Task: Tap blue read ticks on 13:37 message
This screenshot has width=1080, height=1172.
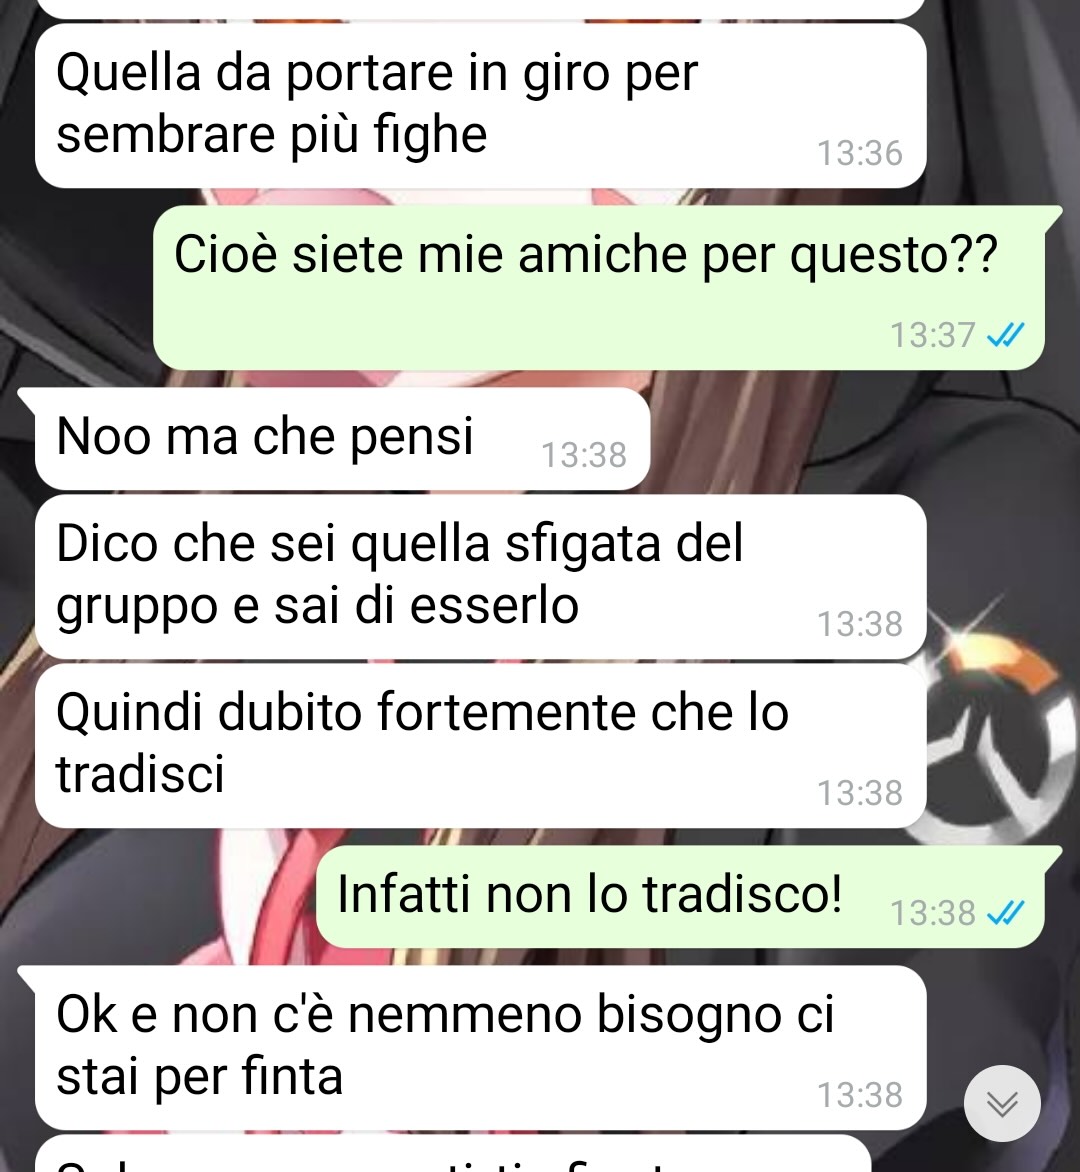Action: 1005,335
